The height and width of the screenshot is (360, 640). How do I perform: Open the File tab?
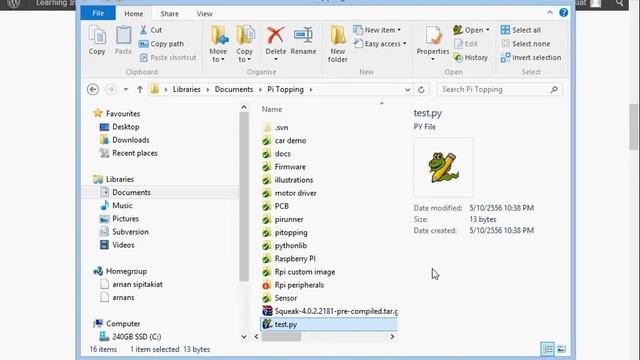click(x=98, y=13)
